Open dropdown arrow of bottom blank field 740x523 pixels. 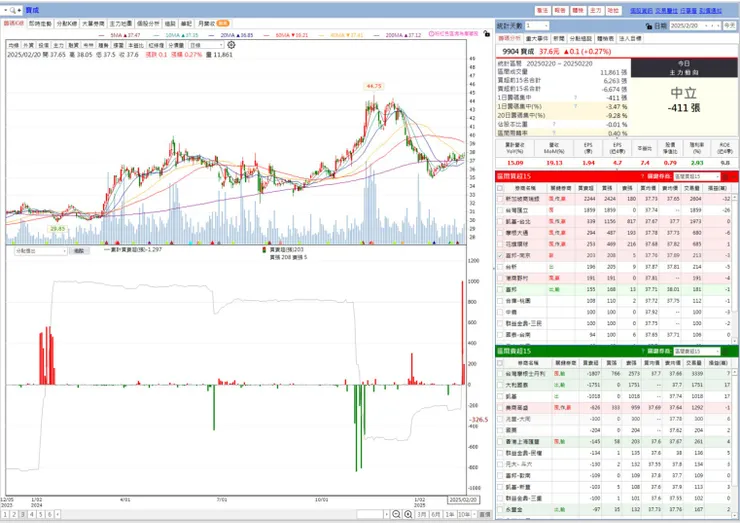(387, 514)
